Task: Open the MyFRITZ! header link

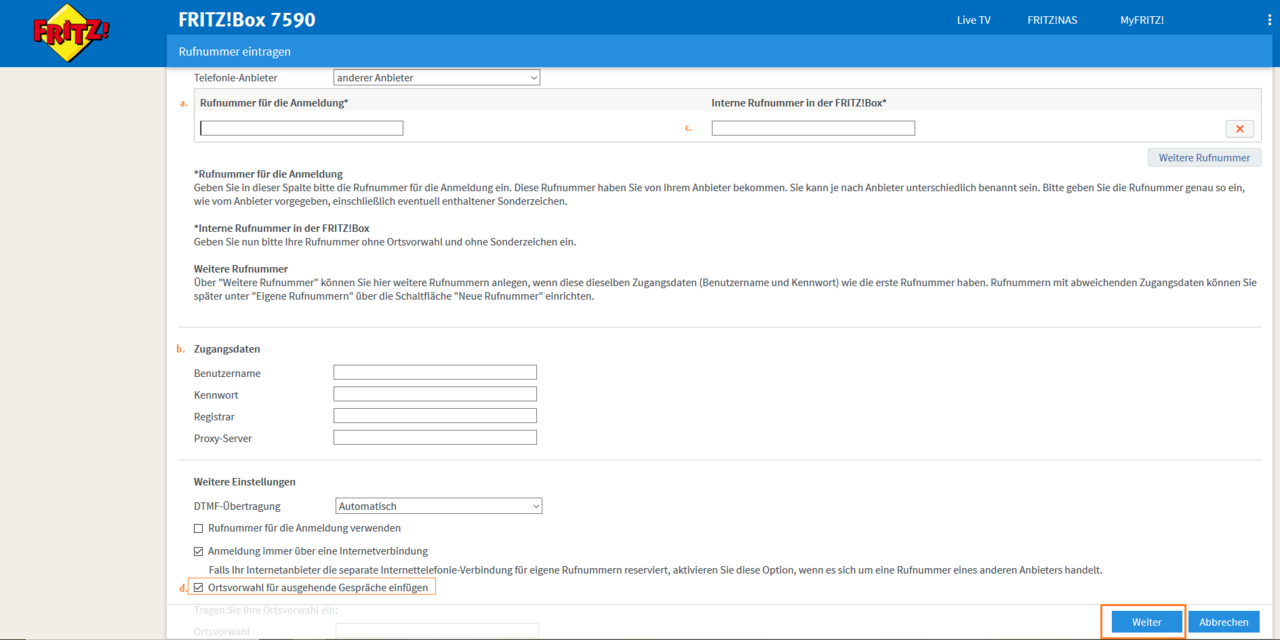Action: click(1141, 20)
